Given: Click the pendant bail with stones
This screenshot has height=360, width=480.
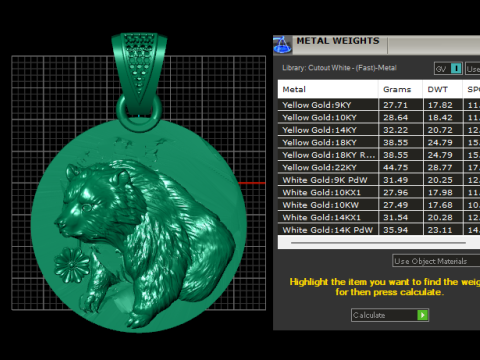Looking at the screenshot, I should 139,72.
